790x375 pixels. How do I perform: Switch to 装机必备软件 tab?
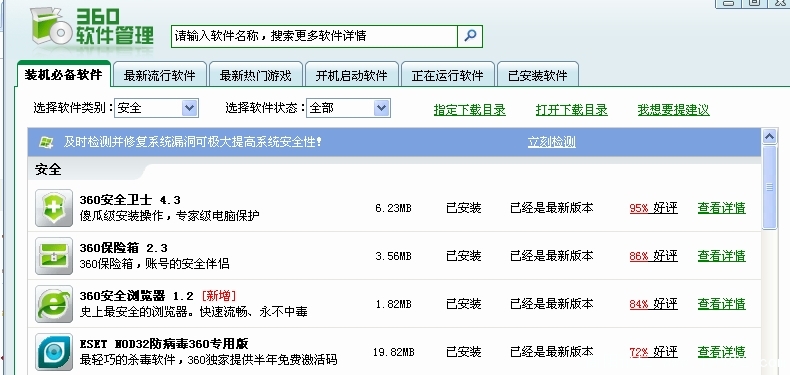click(x=63, y=75)
